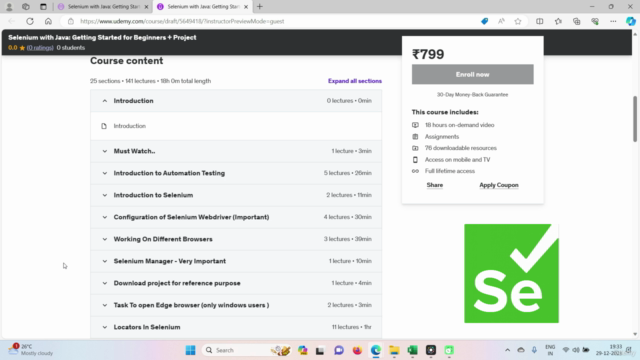640x360 pixels.
Task: Click the read aloud icon
Action: click(x=501, y=21)
